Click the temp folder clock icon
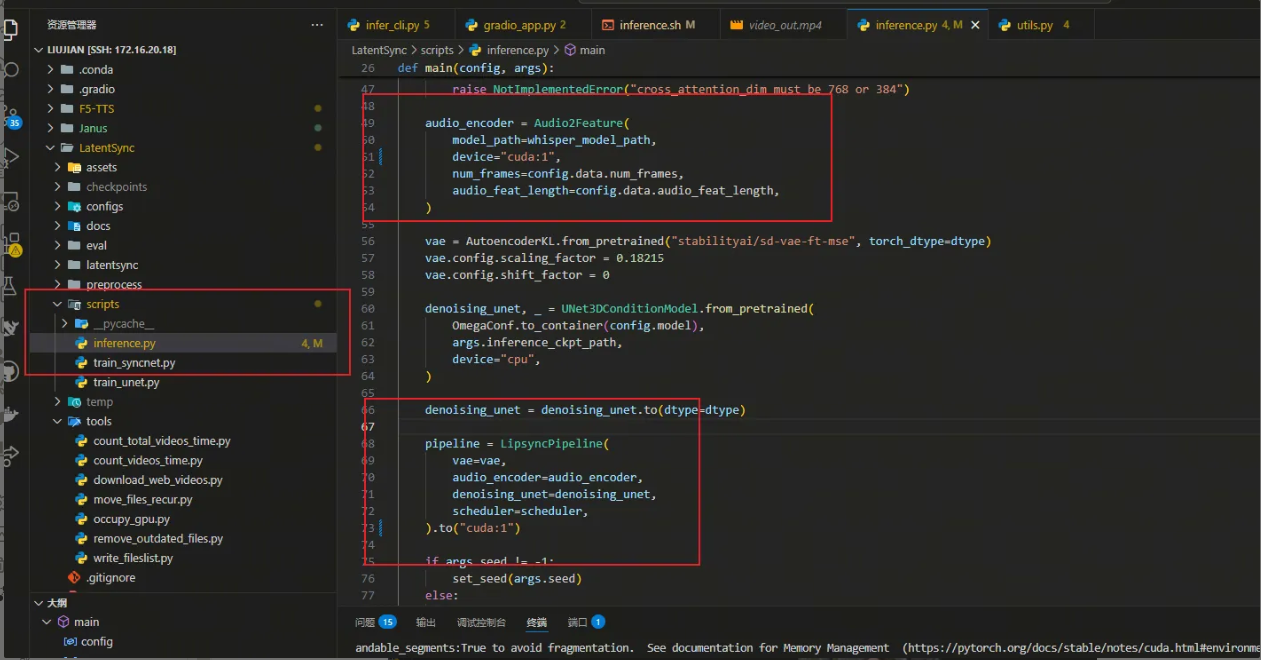1261x660 pixels. coord(74,402)
